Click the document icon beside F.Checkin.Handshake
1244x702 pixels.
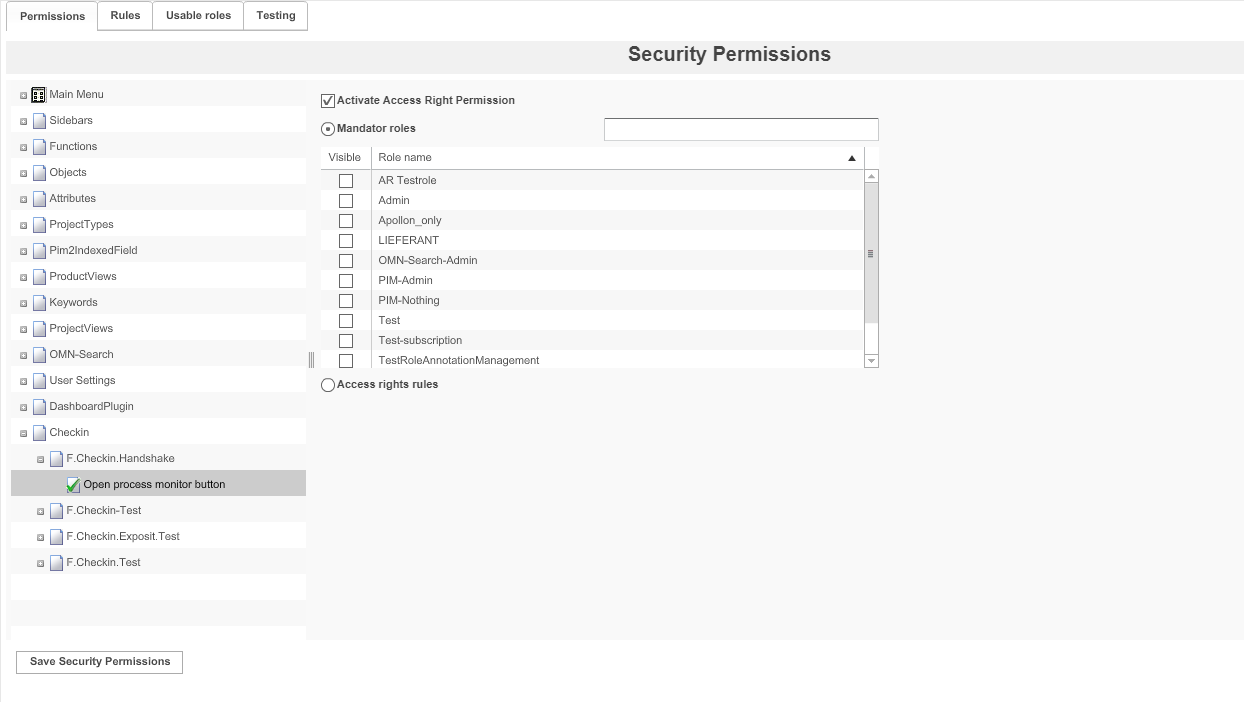[x=56, y=458]
